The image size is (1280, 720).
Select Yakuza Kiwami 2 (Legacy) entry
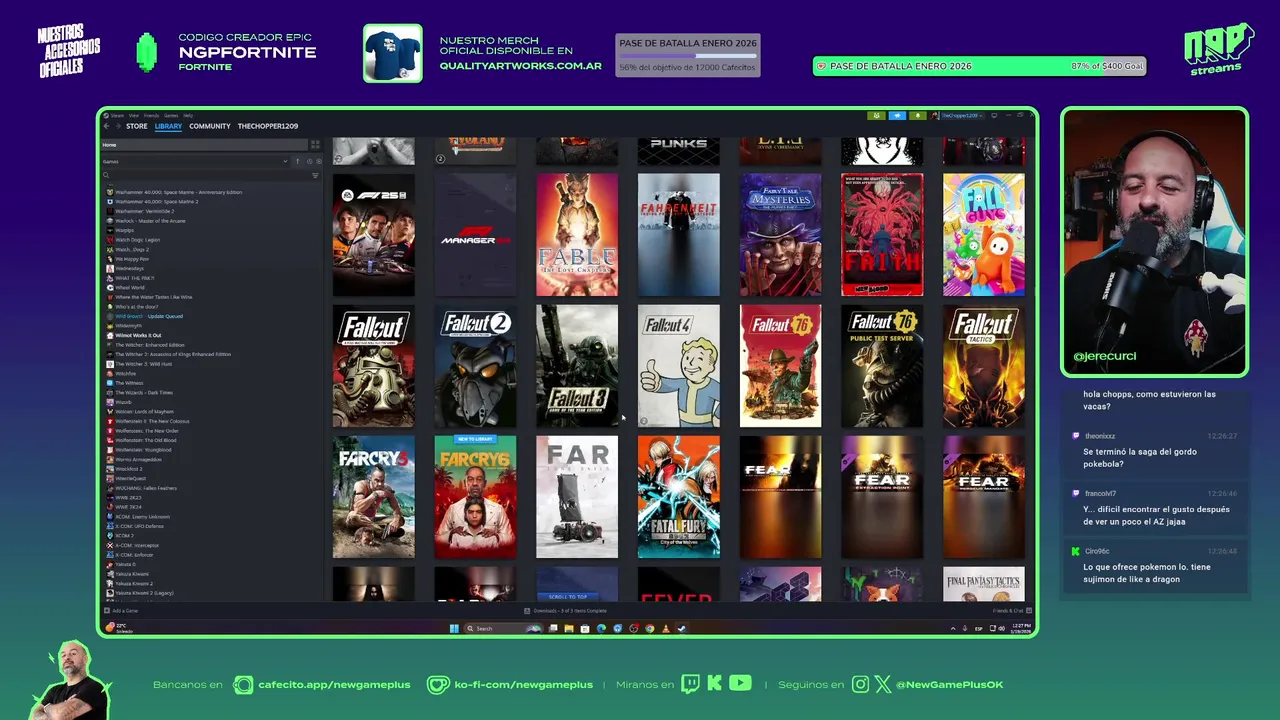point(144,593)
